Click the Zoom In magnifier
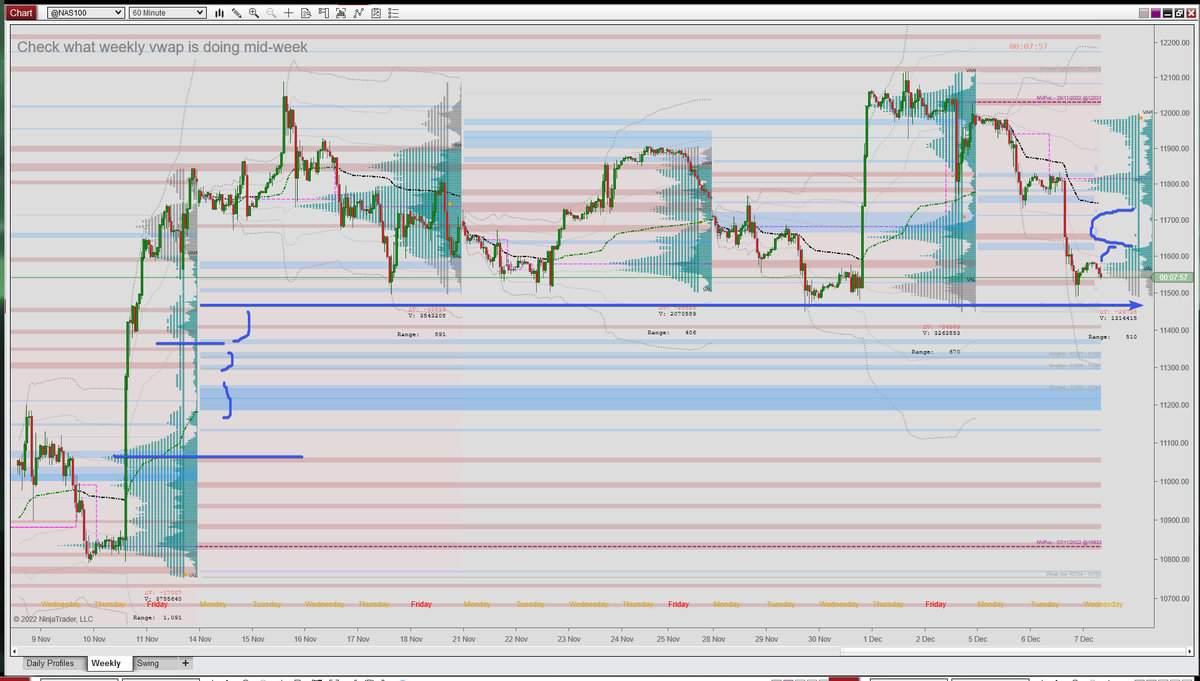 pyautogui.click(x=254, y=13)
